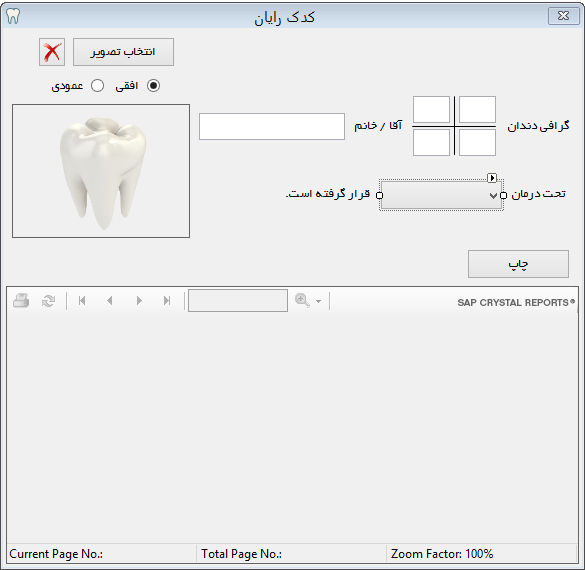Go to previous page of report
The width and height of the screenshot is (585, 570).
[110, 301]
